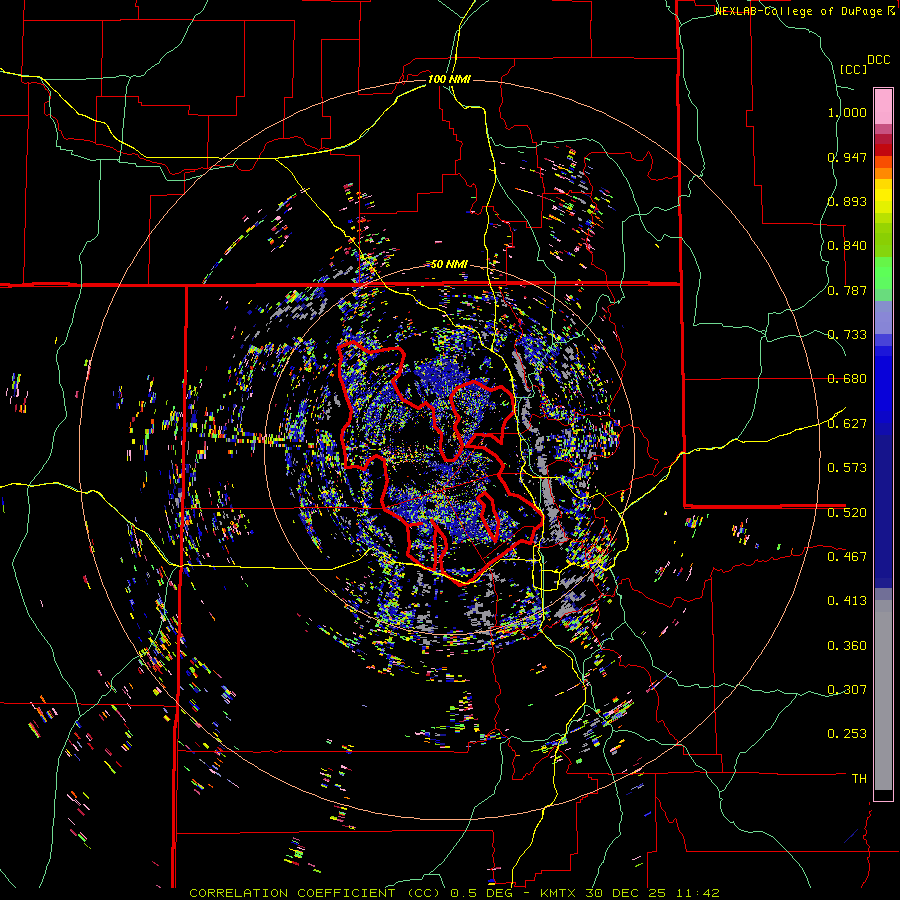
Task: Select the TH threshold label
Action: point(859,779)
